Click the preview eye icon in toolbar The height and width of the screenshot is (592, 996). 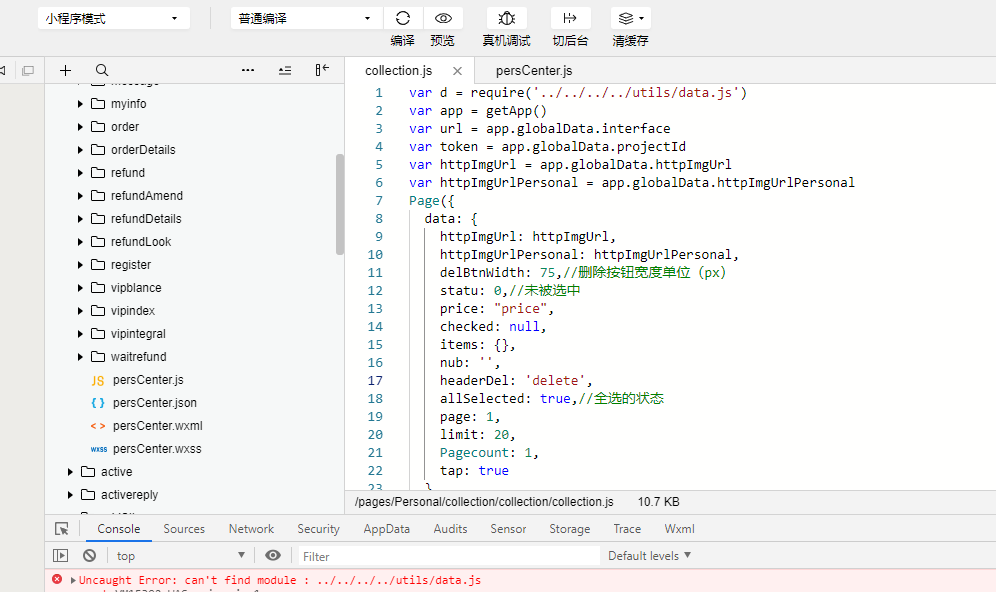(x=443, y=18)
